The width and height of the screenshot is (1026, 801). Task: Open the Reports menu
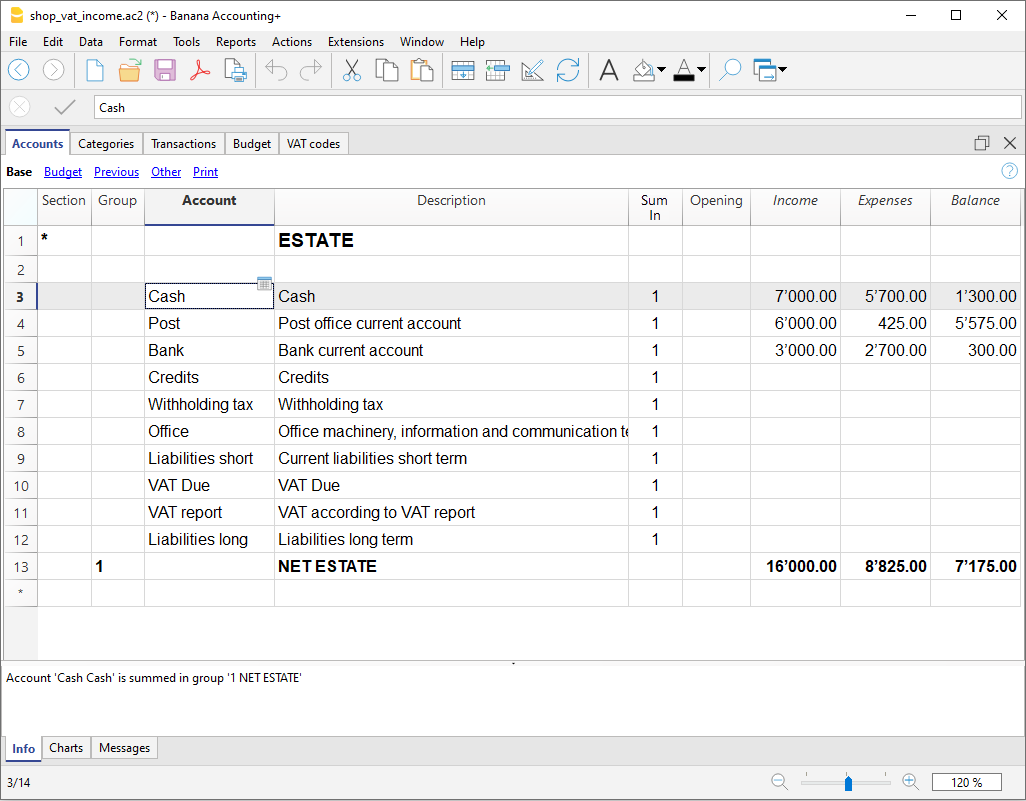coord(236,42)
